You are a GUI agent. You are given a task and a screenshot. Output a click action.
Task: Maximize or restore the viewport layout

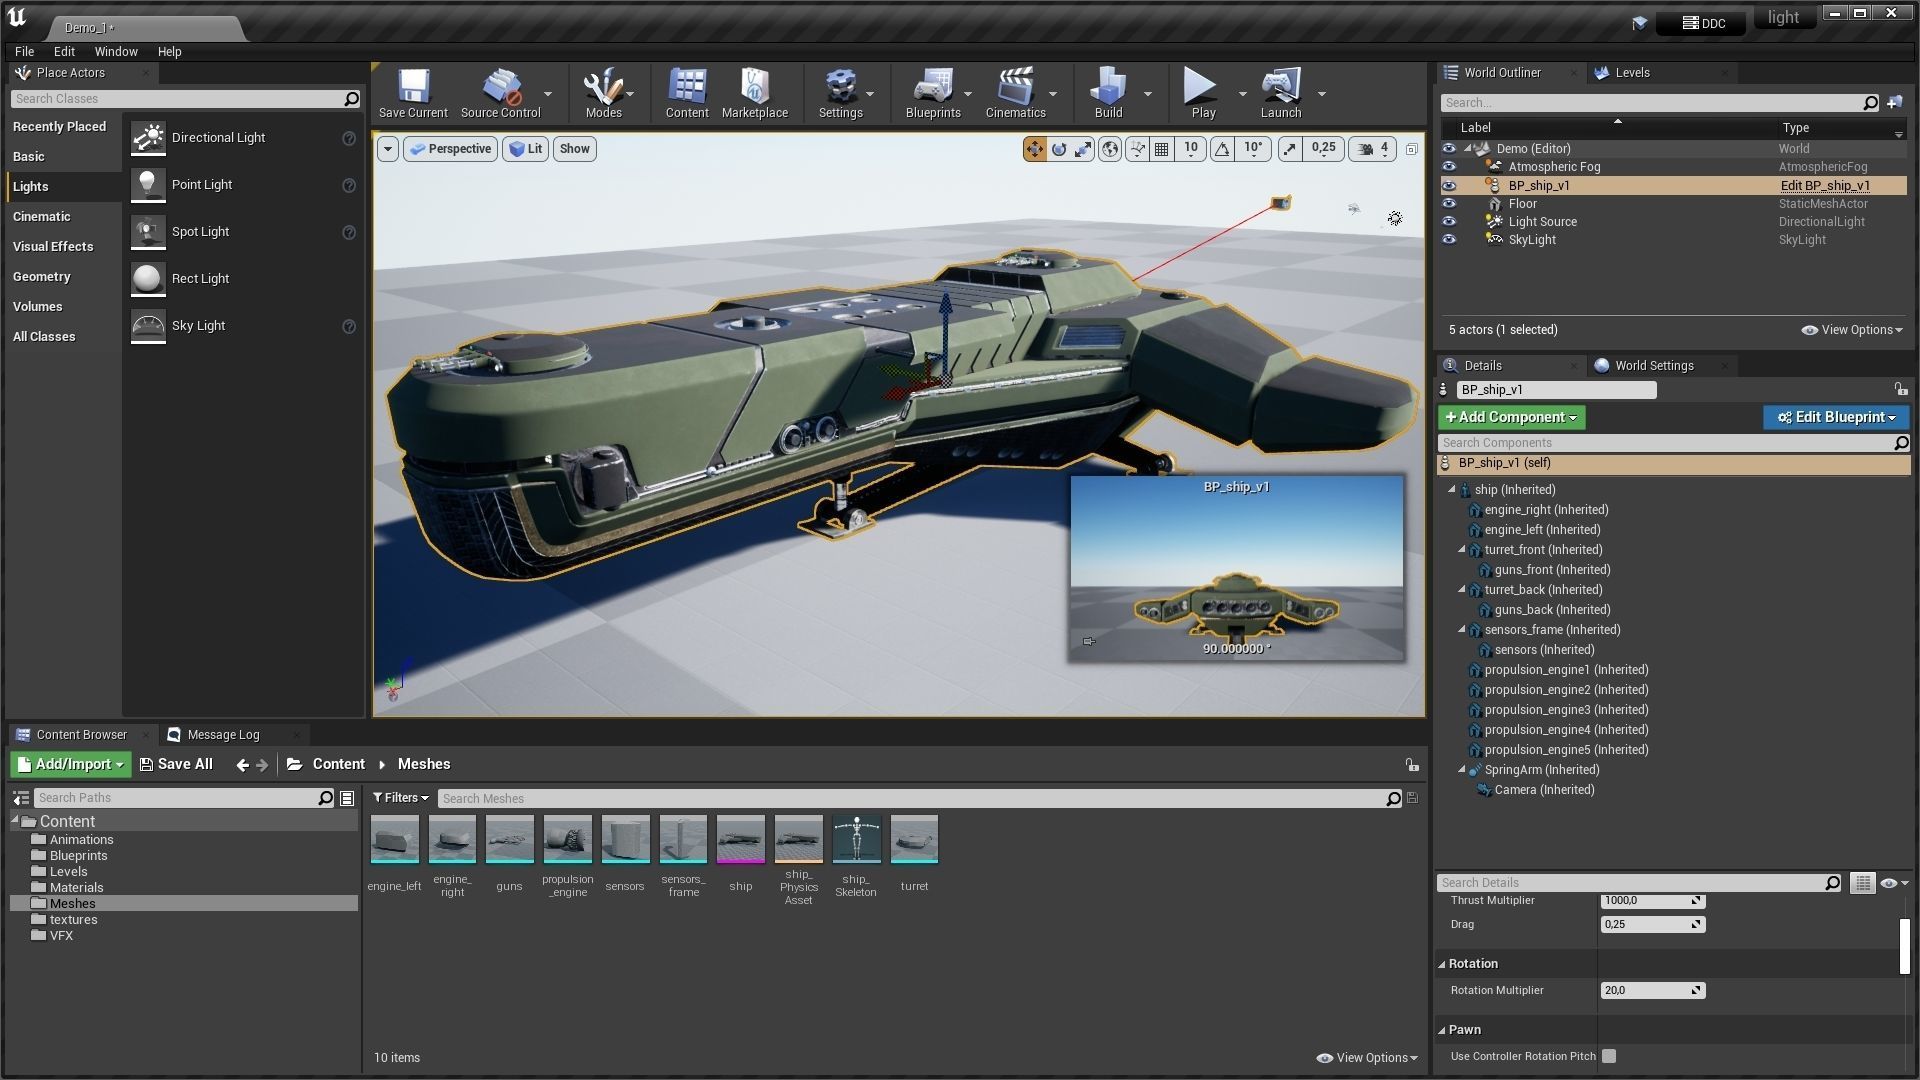coord(1412,149)
